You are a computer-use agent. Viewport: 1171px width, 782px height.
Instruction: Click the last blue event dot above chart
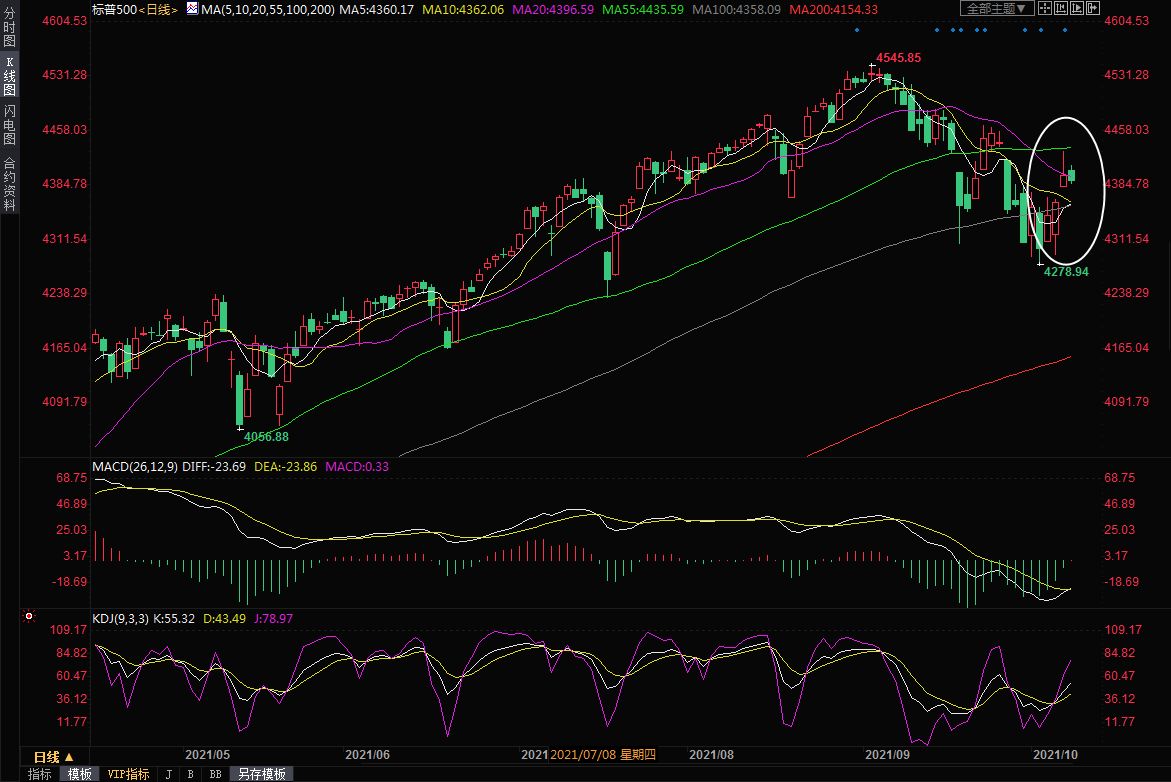point(1065,30)
